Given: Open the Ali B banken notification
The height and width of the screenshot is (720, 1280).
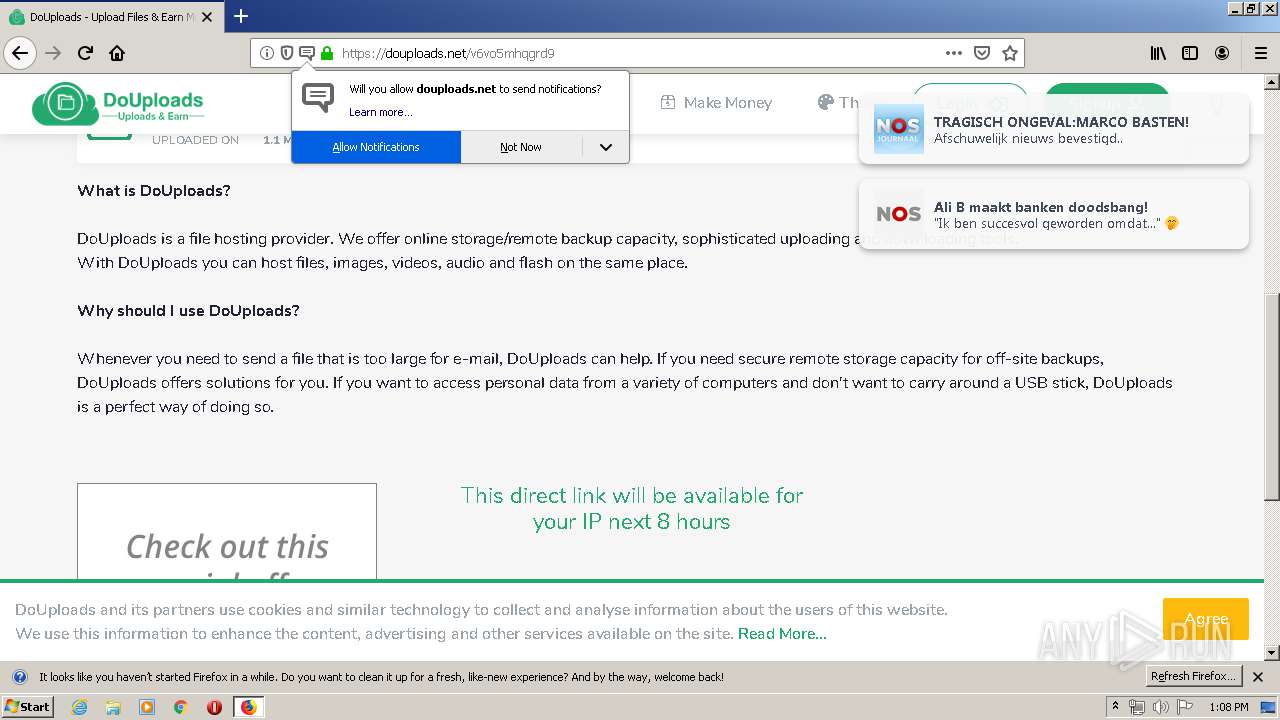Looking at the screenshot, I should (1053, 215).
